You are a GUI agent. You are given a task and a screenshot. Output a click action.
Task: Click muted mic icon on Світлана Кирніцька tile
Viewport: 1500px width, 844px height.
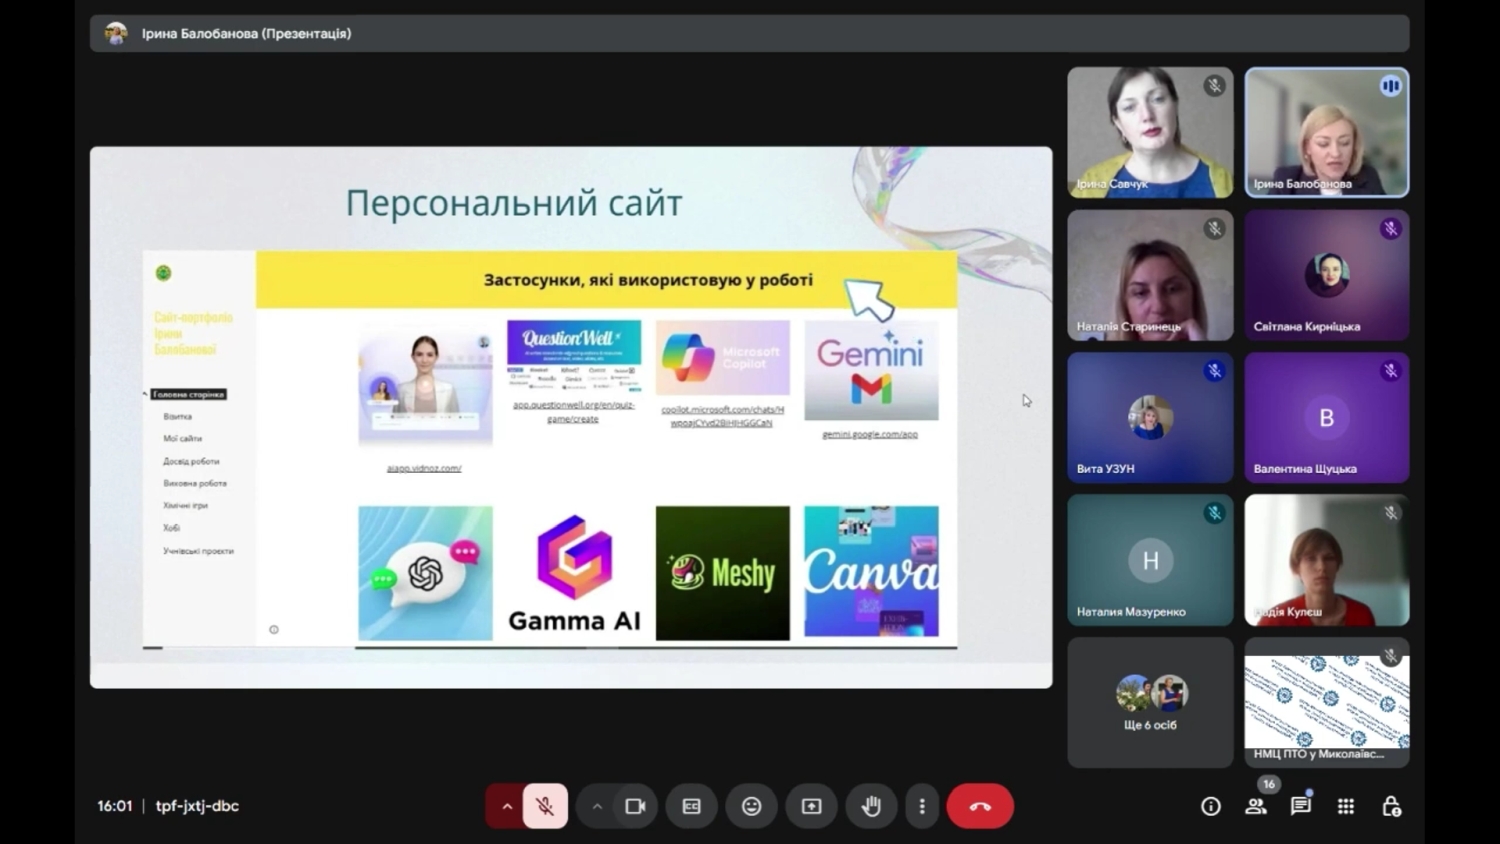[x=1391, y=229]
